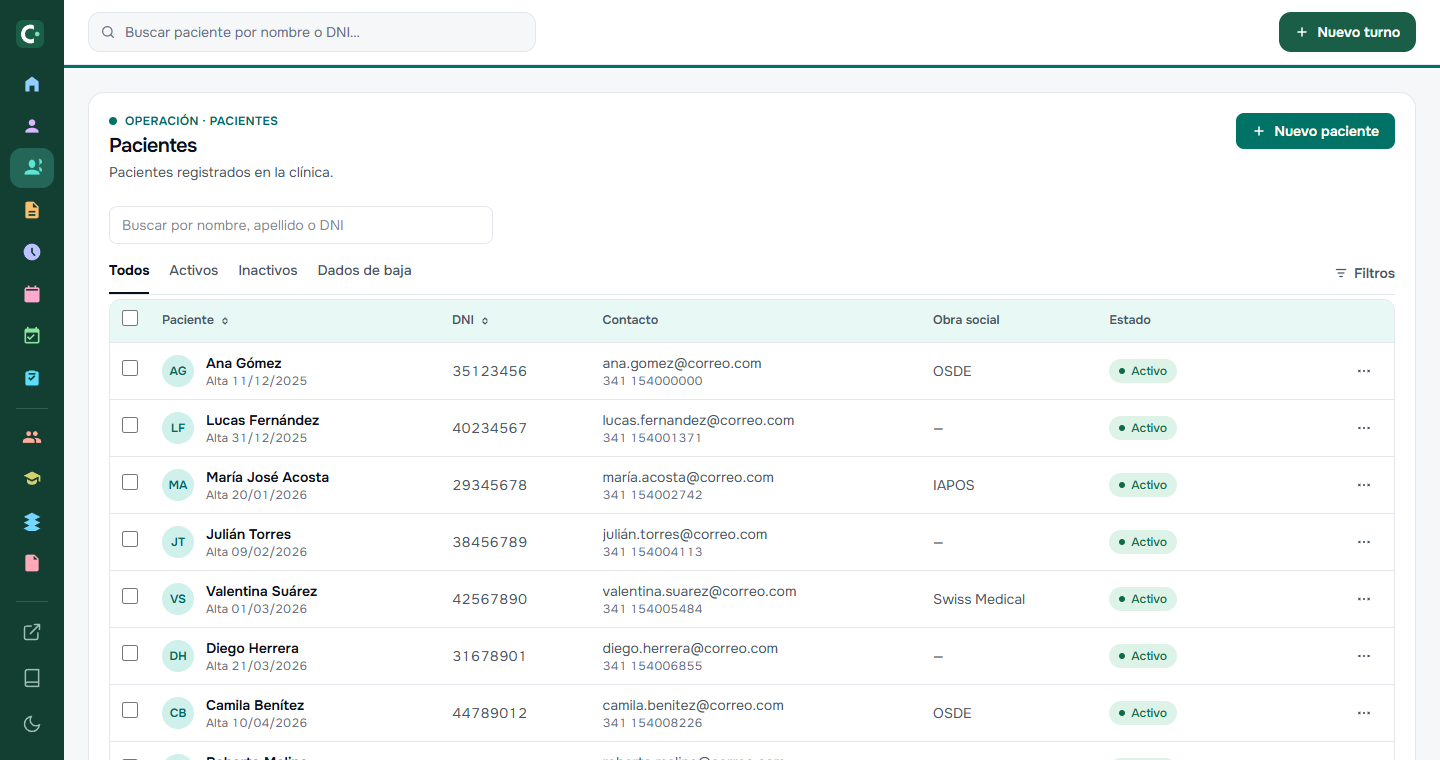
Task: Open the cyan clipboard-check icon in sidebar
Action: coord(32,378)
